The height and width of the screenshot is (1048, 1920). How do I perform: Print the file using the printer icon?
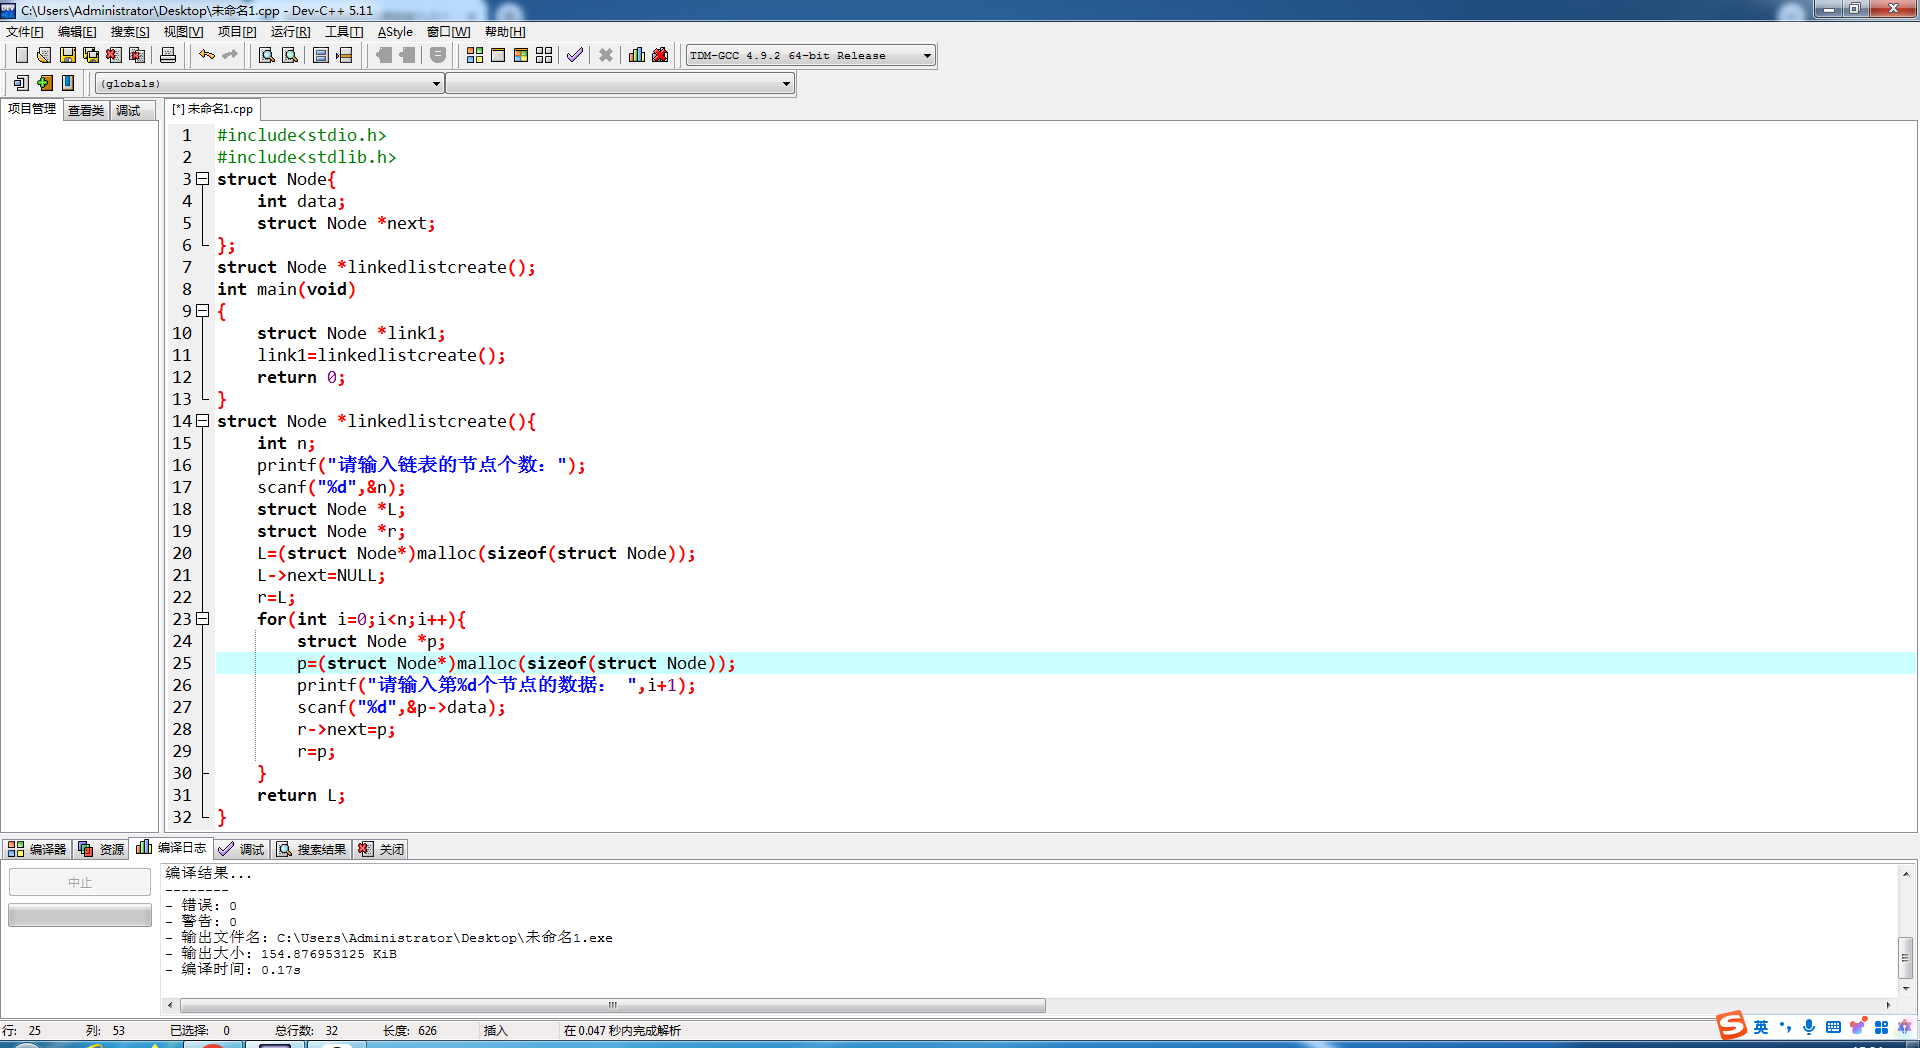tap(168, 55)
